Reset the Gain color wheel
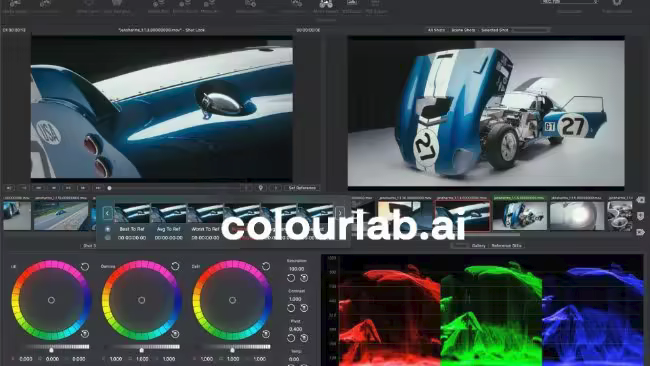This screenshot has height=366, width=650. coord(266,266)
